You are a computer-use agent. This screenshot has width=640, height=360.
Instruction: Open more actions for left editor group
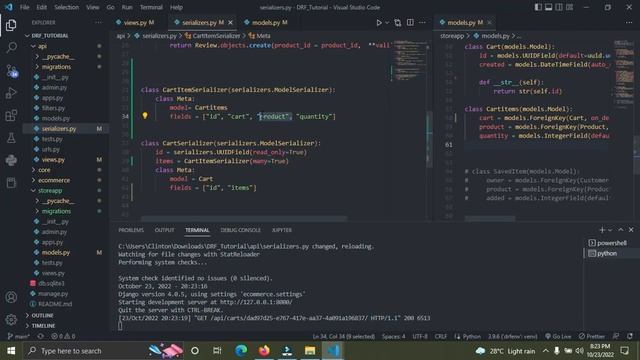tap(422, 22)
